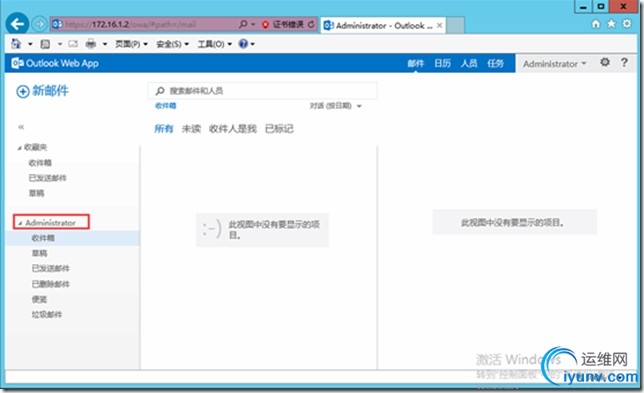Click the magnifier icon in mail search box
644x393 pixels.
(x=160, y=91)
